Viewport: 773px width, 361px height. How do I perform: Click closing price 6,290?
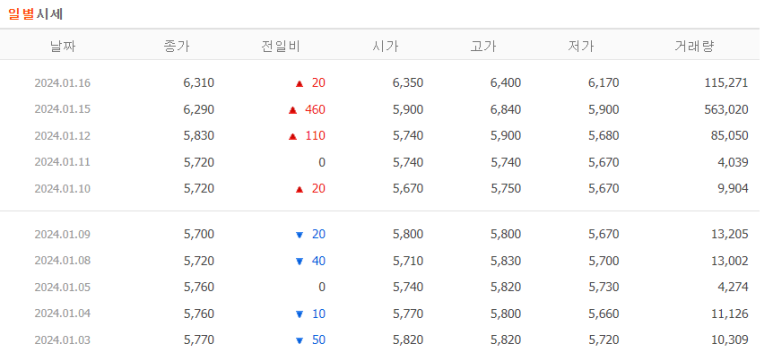199,109
